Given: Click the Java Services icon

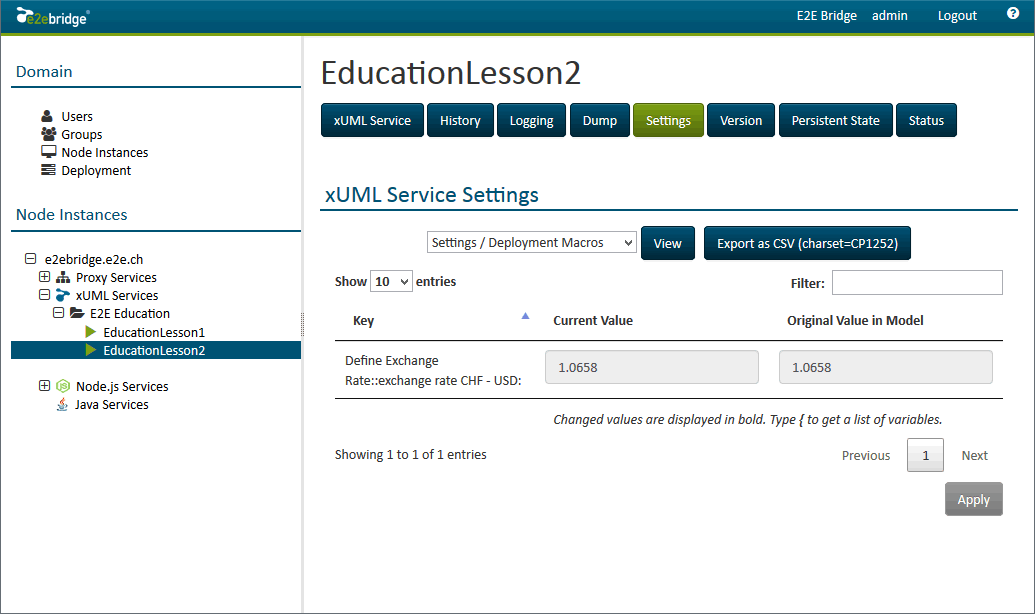Looking at the screenshot, I should 62,405.
